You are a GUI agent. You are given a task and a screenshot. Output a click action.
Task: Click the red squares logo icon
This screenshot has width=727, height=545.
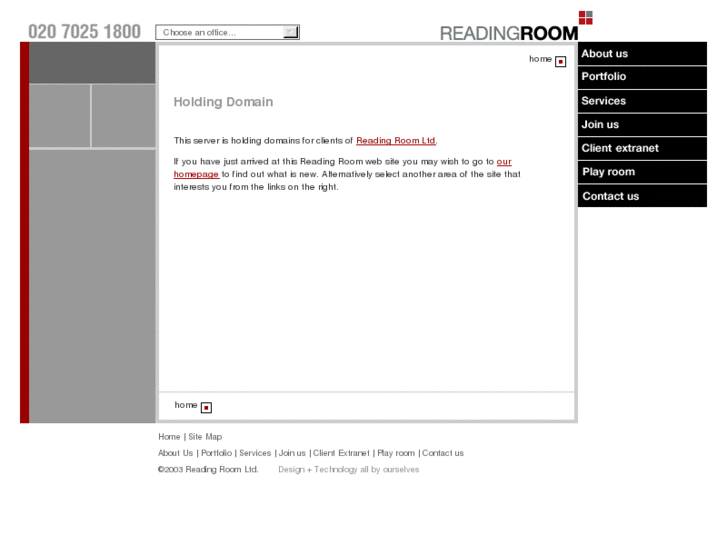pyautogui.click(x=586, y=18)
